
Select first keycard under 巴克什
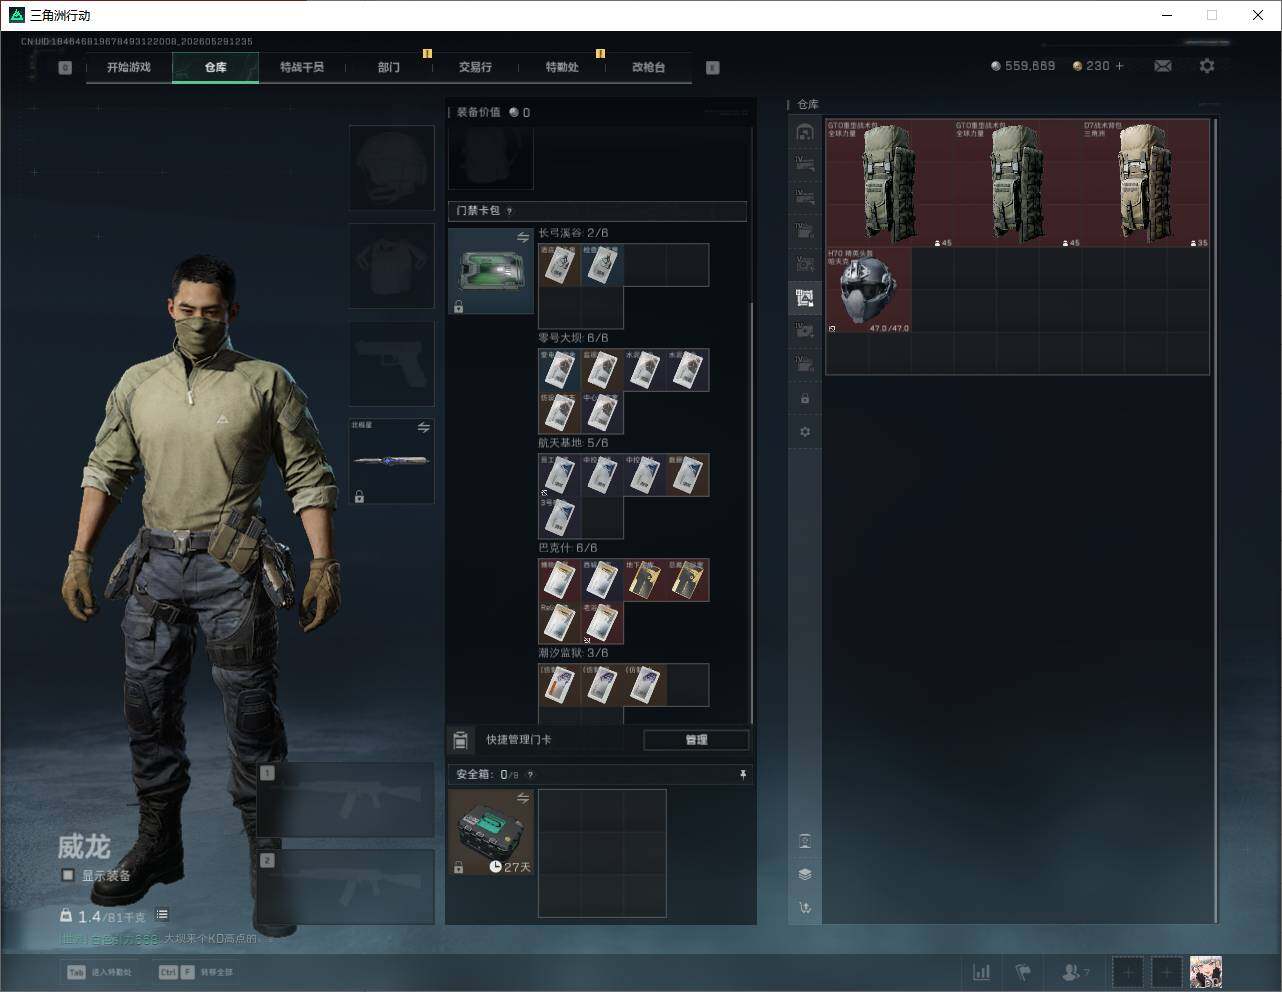point(560,580)
